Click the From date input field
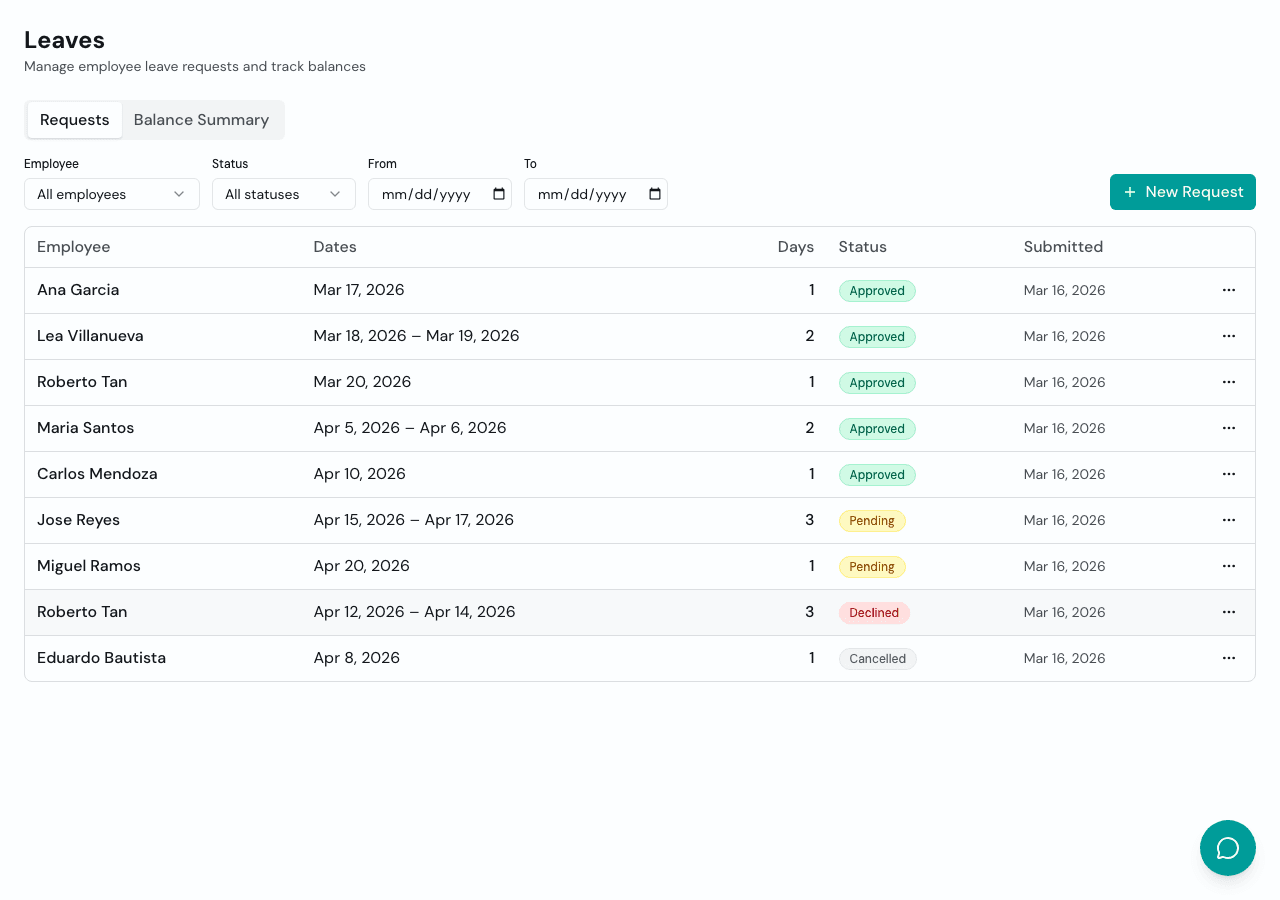 [430, 194]
